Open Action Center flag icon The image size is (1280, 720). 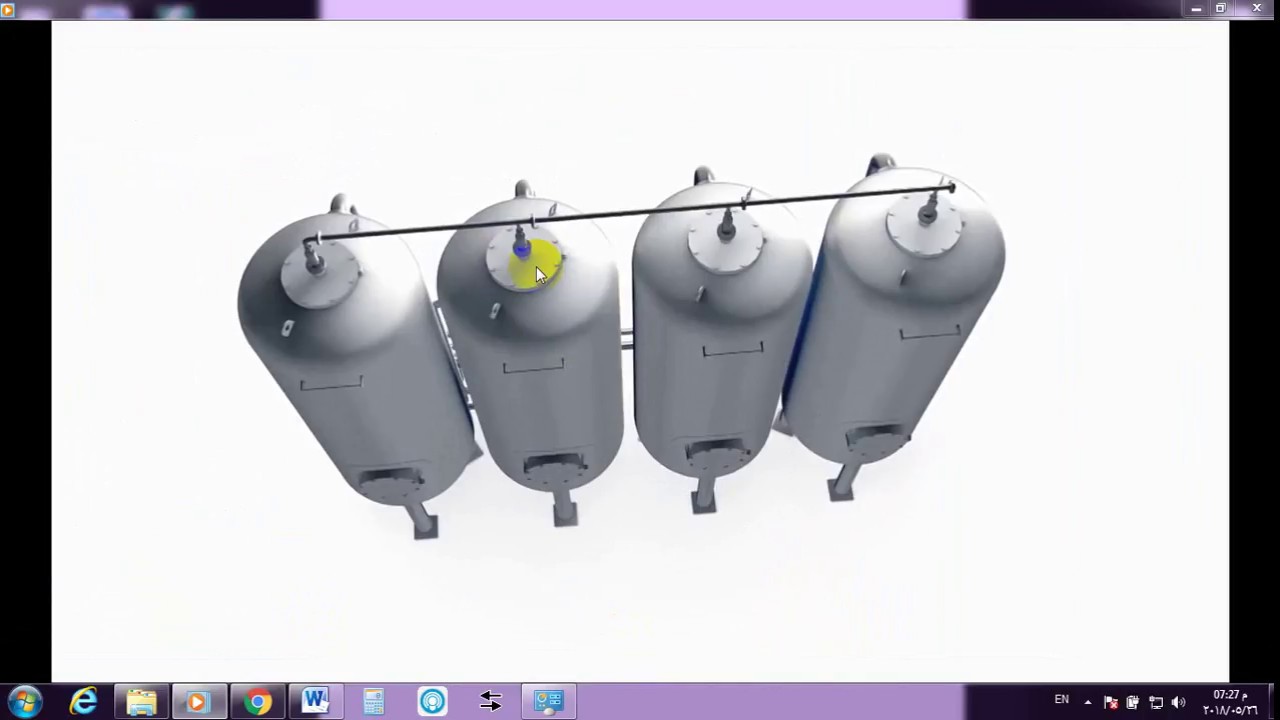(1110, 703)
